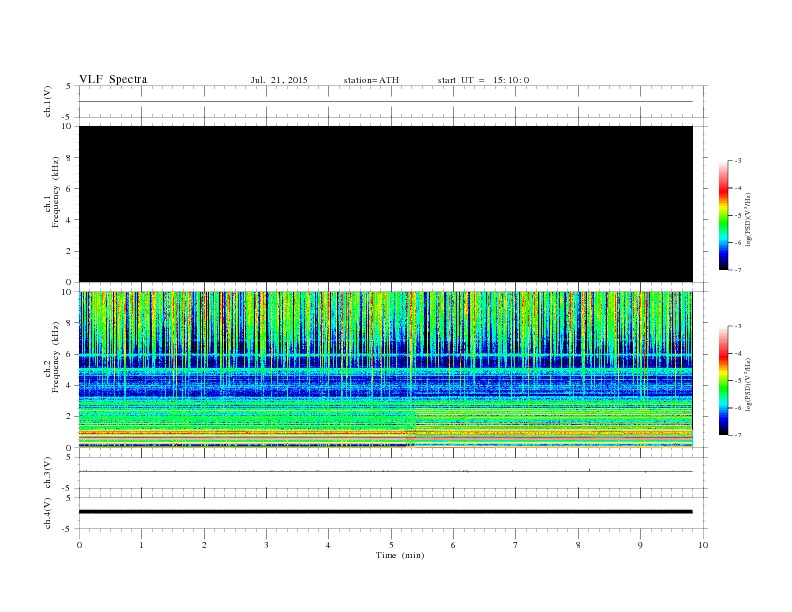
Task: Click the thick ch.4(V) waveform trace
Action: 386,512
